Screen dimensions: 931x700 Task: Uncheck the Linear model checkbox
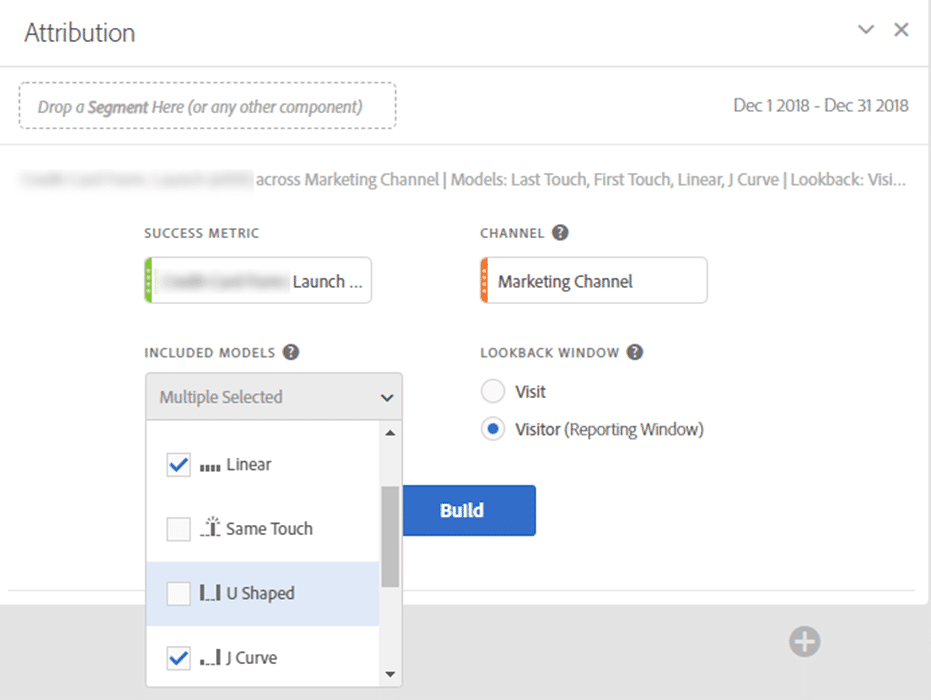(x=178, y=465)
